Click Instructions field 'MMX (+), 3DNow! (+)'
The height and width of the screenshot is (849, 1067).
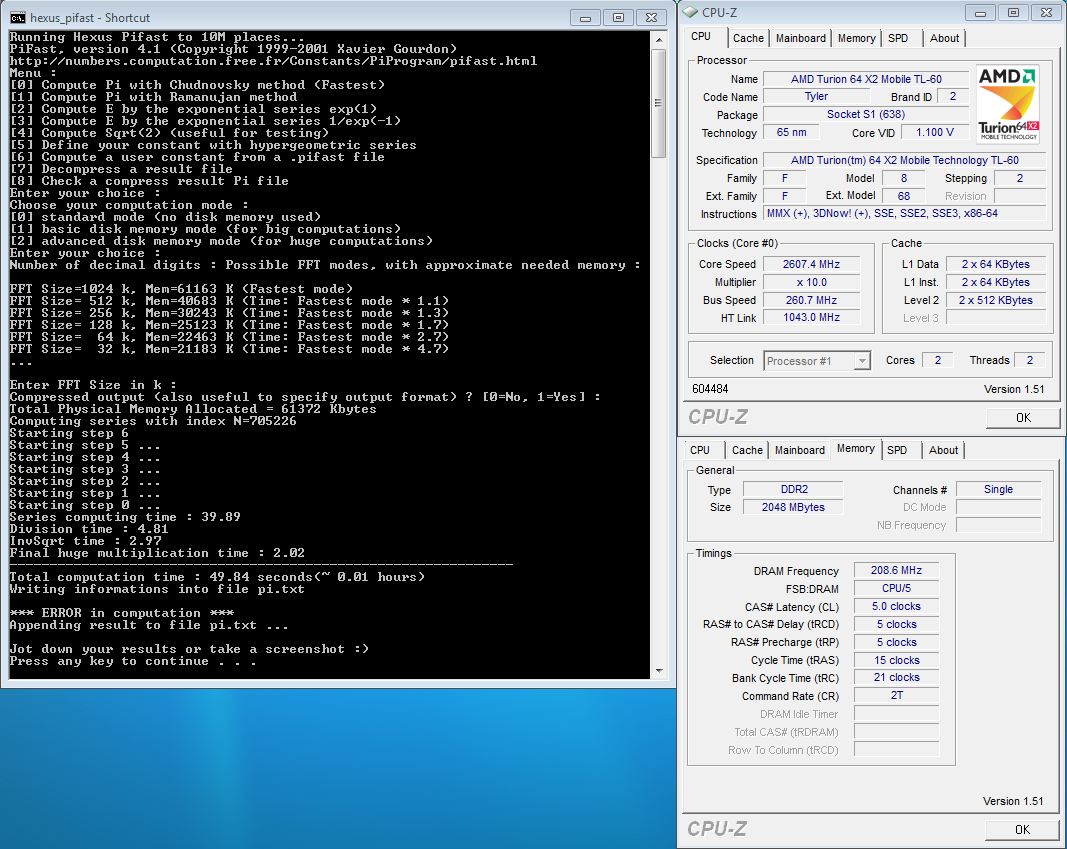(x=904, y=213)
